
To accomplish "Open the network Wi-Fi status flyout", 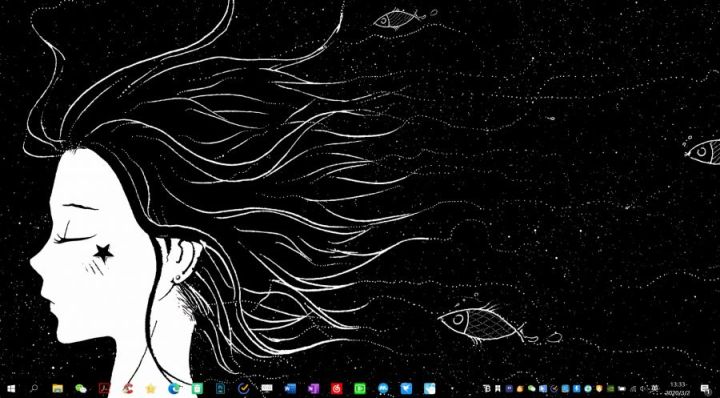I will [633, 389].
